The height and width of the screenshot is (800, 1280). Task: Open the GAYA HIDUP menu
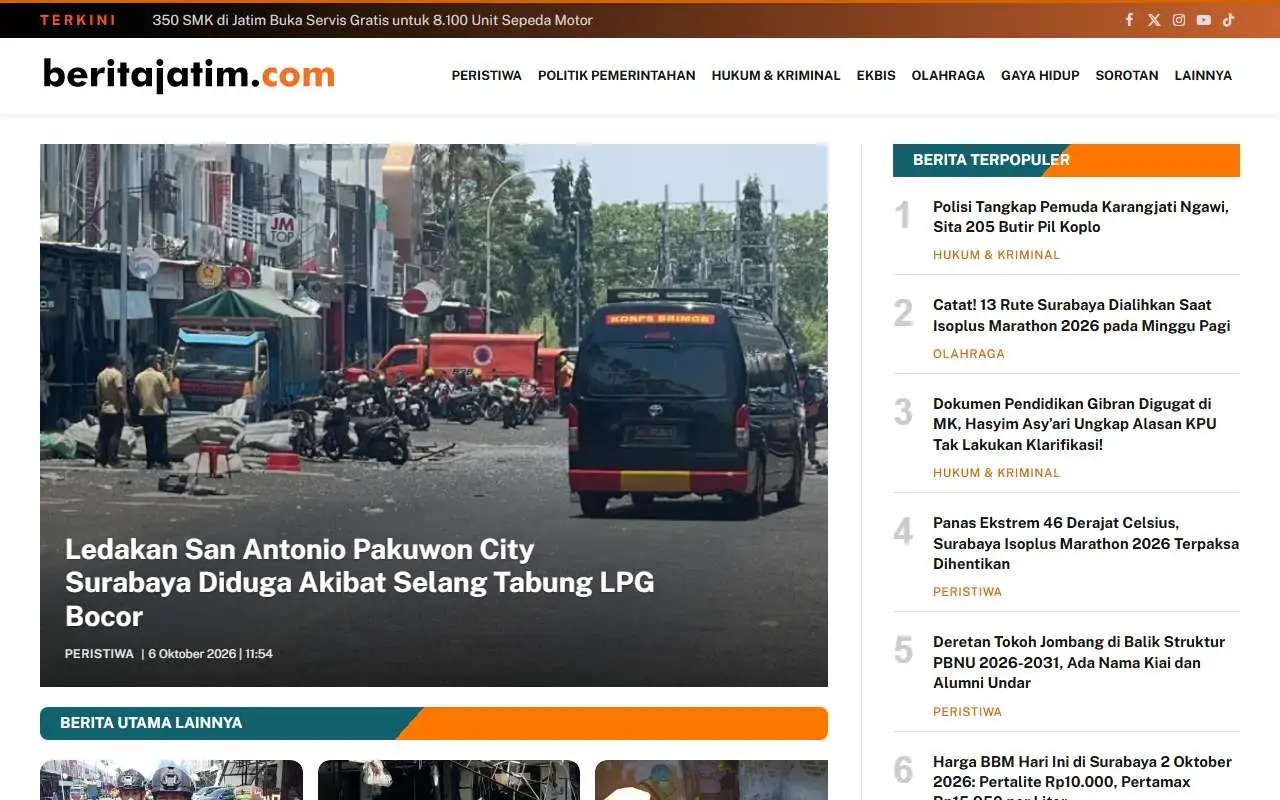click(x=1040, y=75)
